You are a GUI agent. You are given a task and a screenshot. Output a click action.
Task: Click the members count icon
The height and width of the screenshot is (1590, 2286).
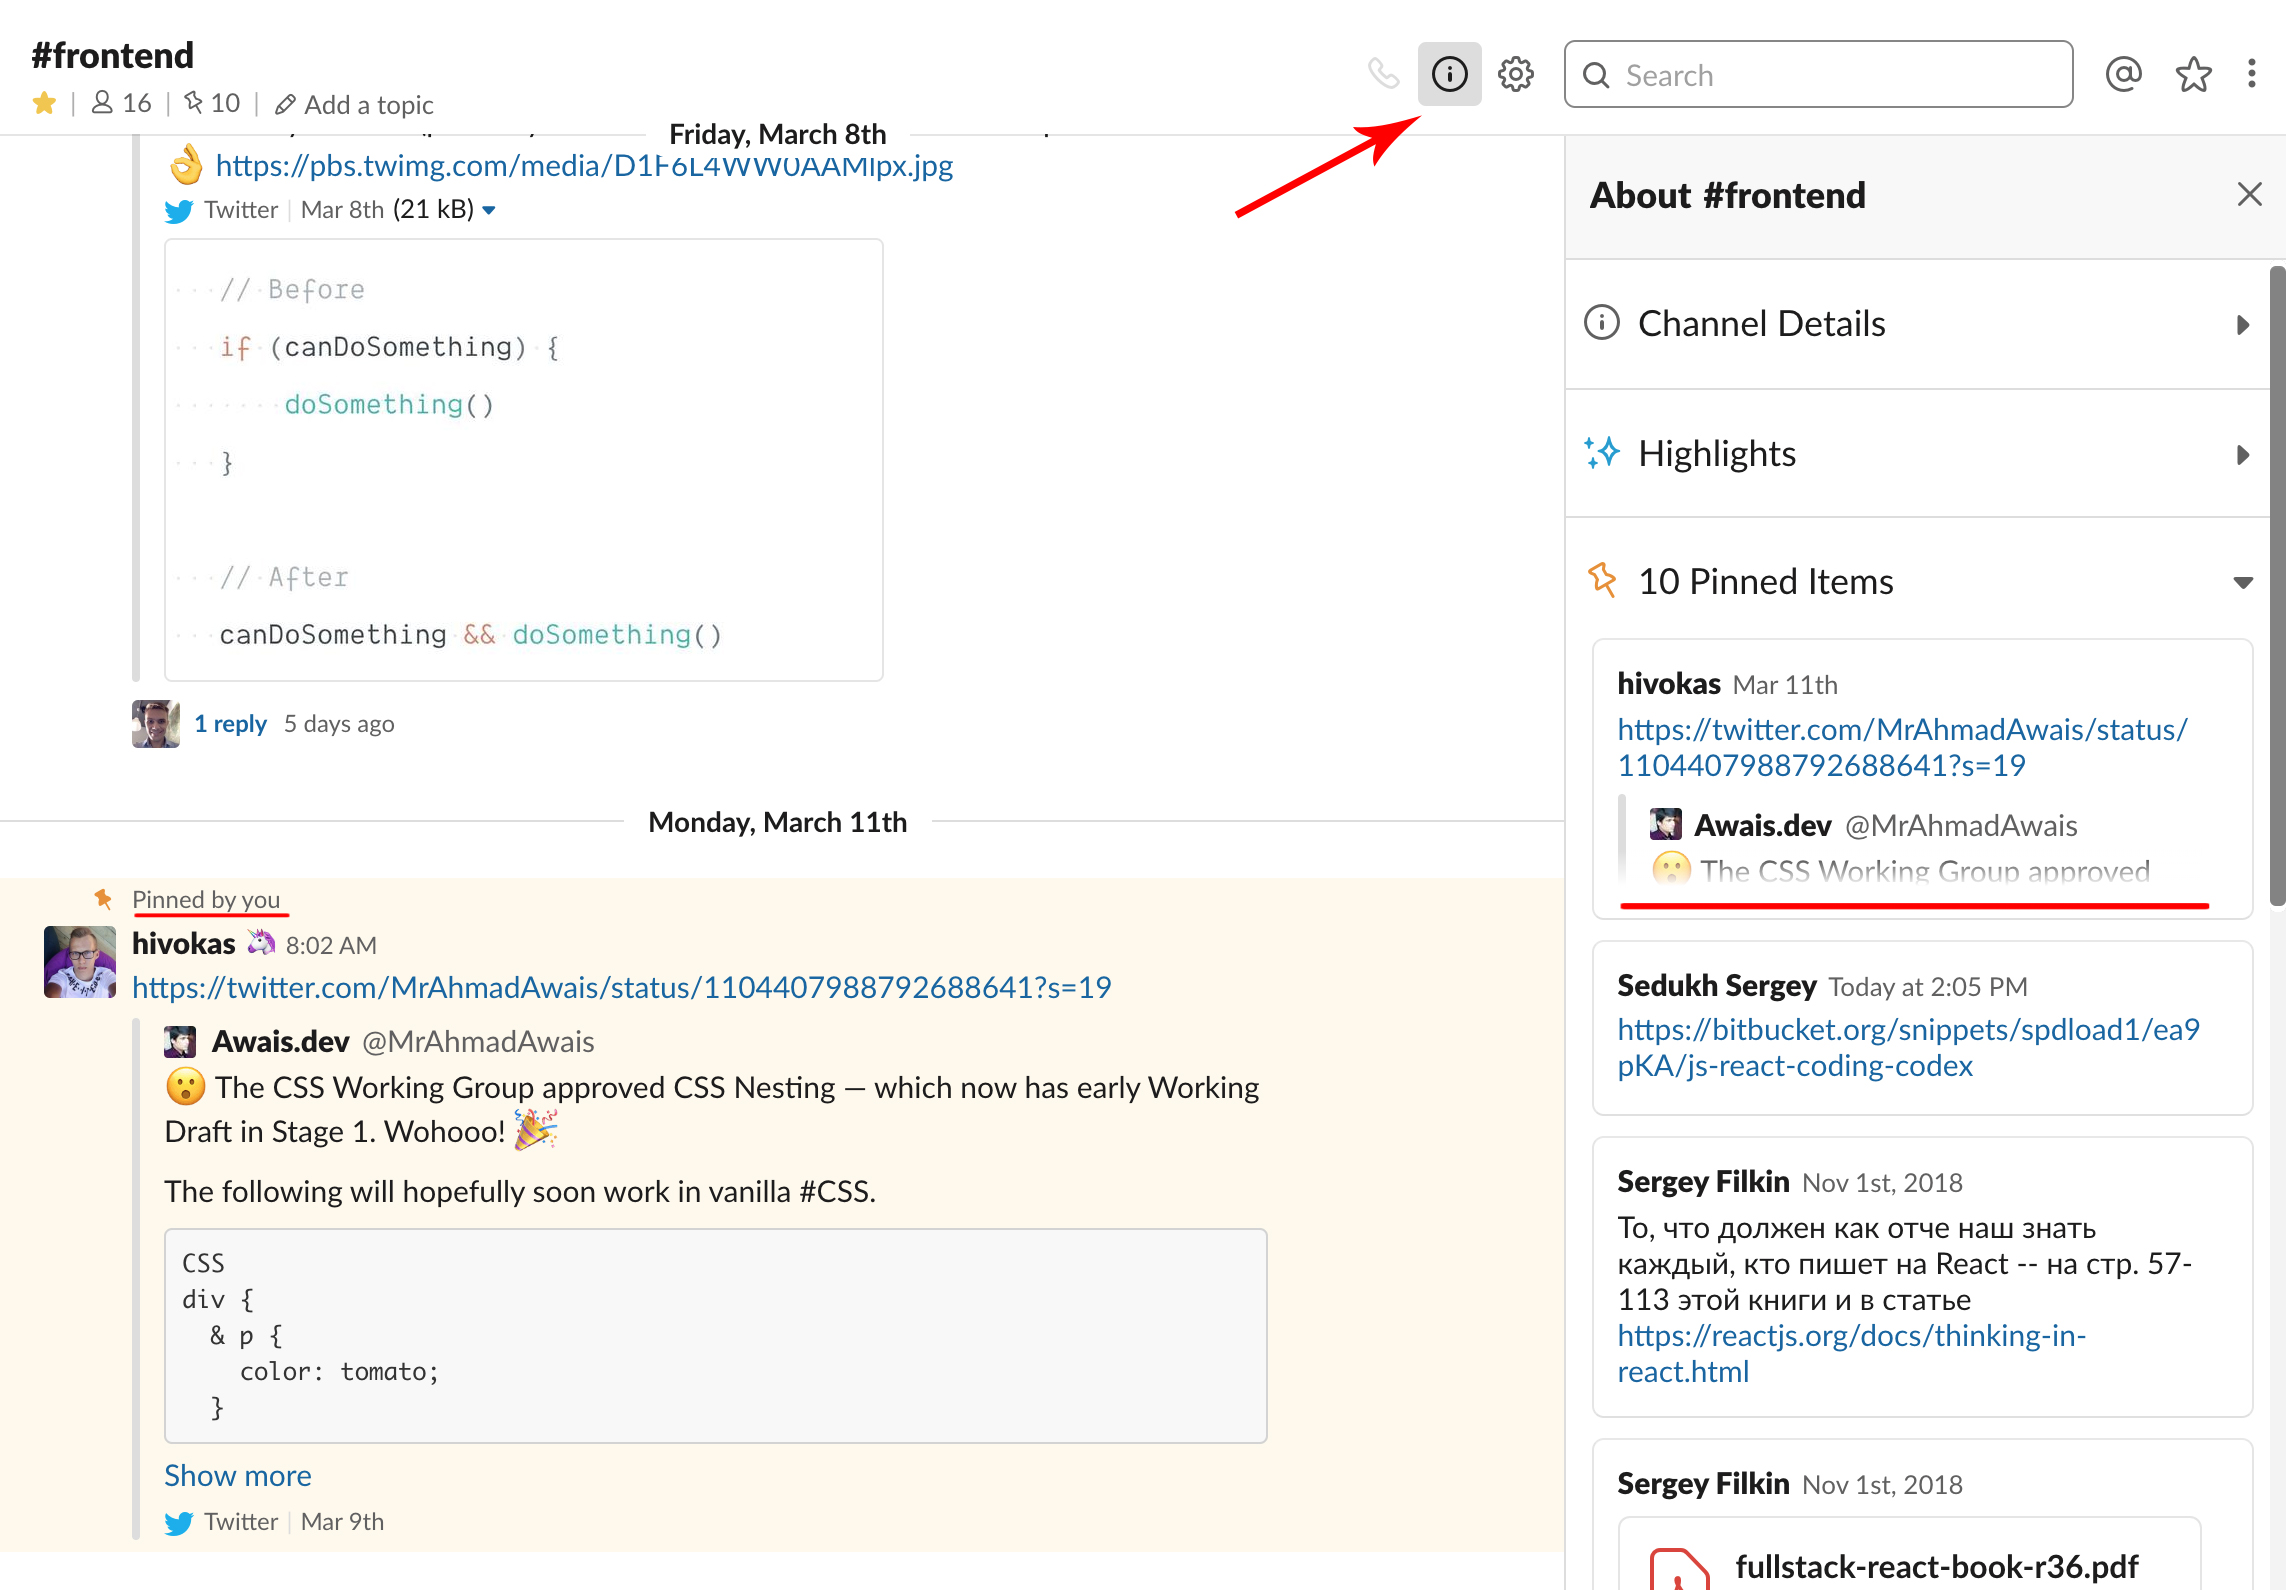tap(121, 103)
